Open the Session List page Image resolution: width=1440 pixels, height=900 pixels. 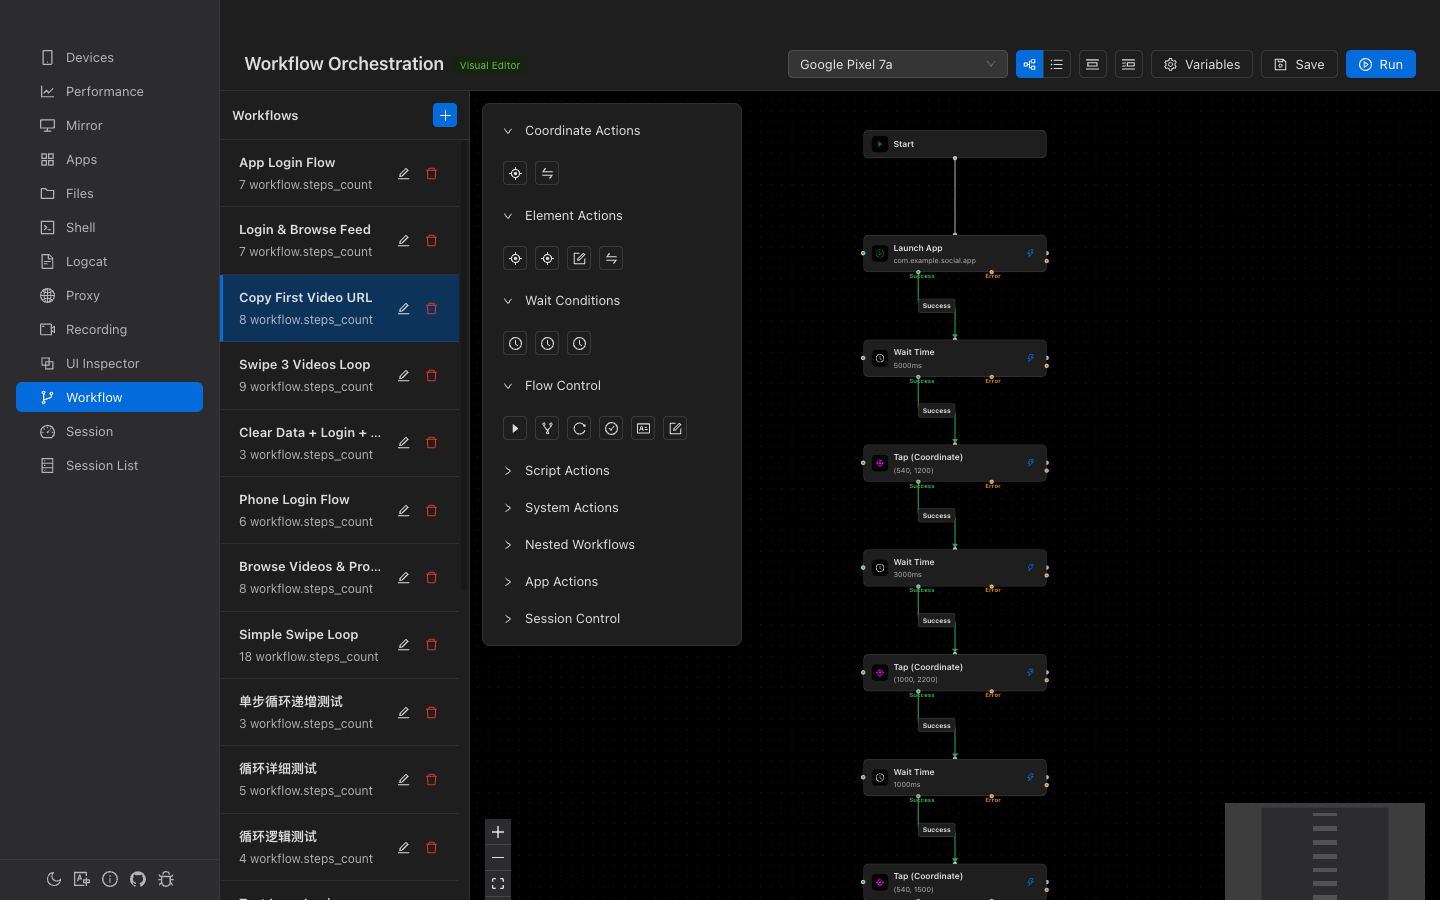(102, 465)
